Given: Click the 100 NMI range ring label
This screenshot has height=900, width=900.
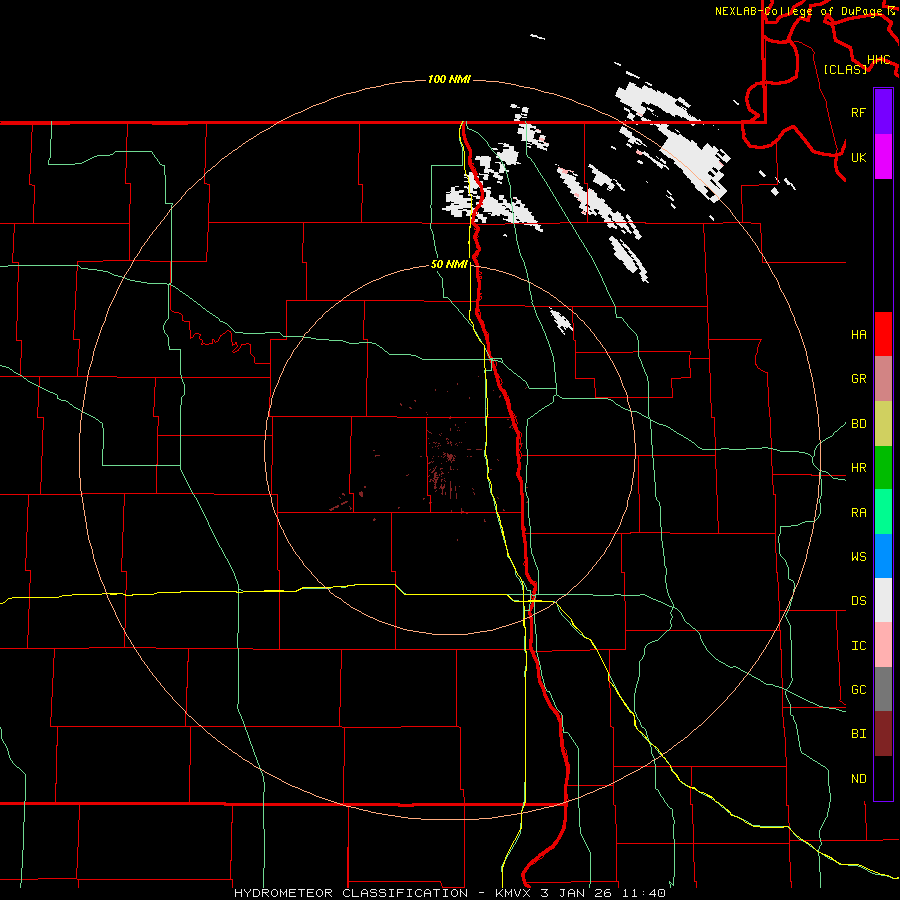Looking at the screenshot, I should click(449, 79).
